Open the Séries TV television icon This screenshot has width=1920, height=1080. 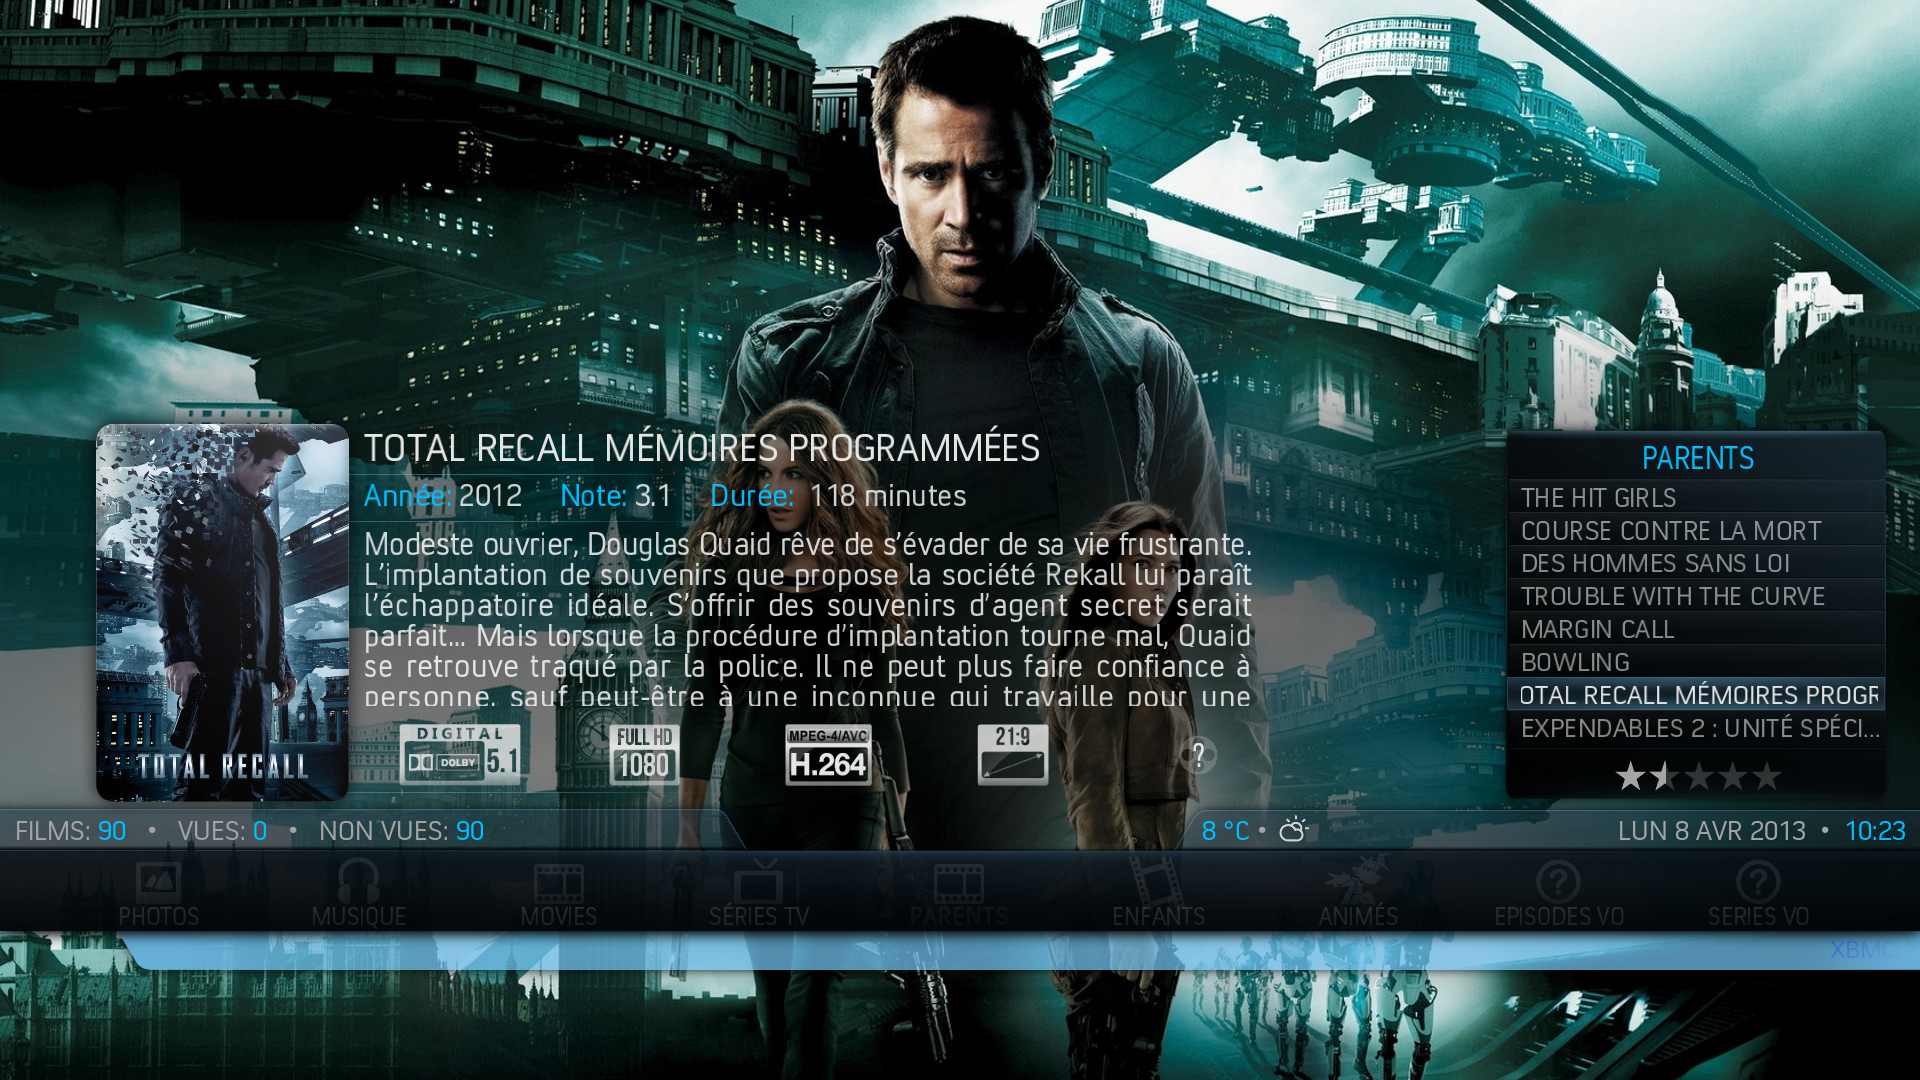click(x=758, y=881)
